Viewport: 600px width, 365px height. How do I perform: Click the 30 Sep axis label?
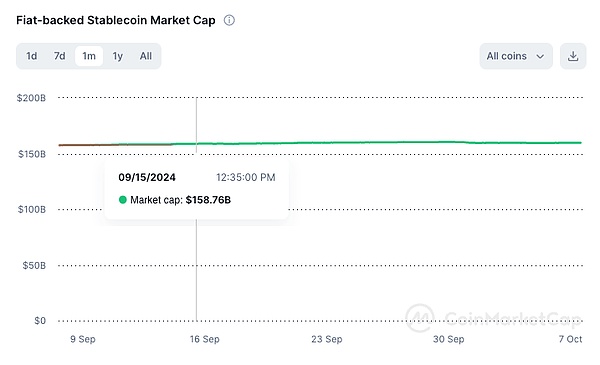[448, 339]
